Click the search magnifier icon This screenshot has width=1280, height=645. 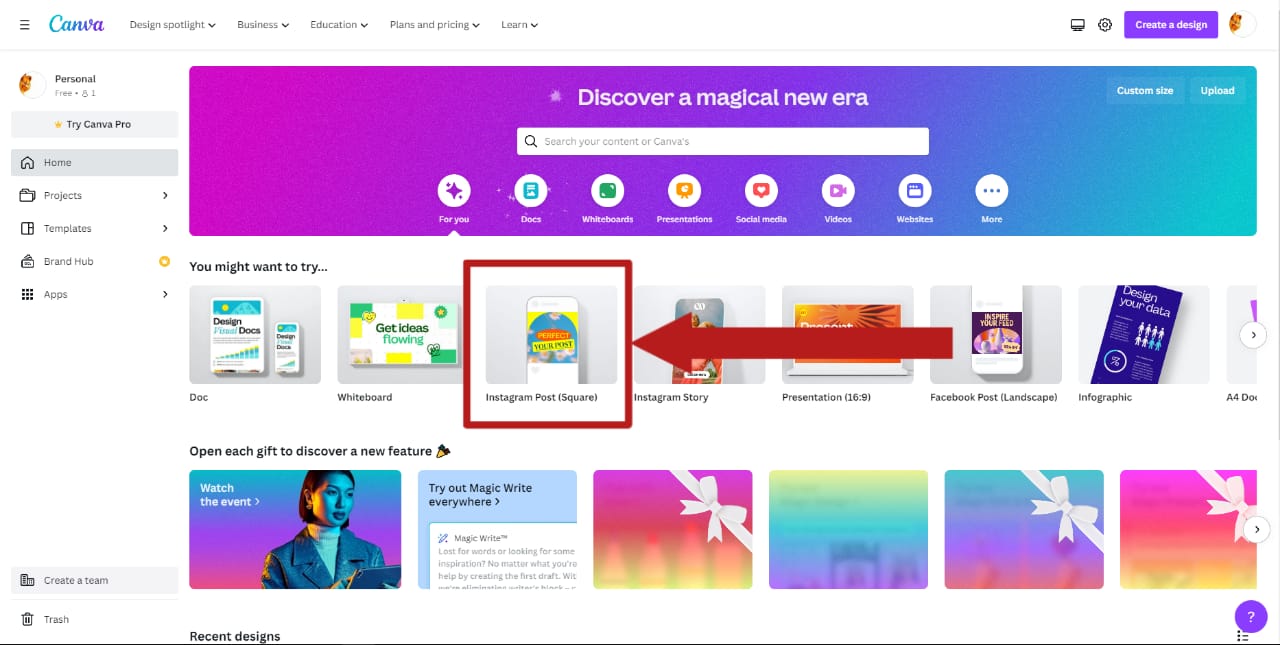[x=531, y=141]
